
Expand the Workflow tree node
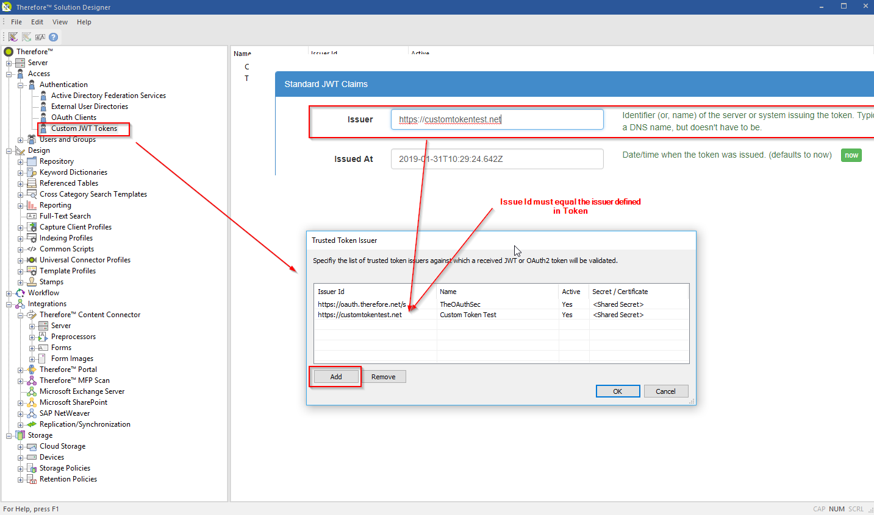[x=9, y=293]
